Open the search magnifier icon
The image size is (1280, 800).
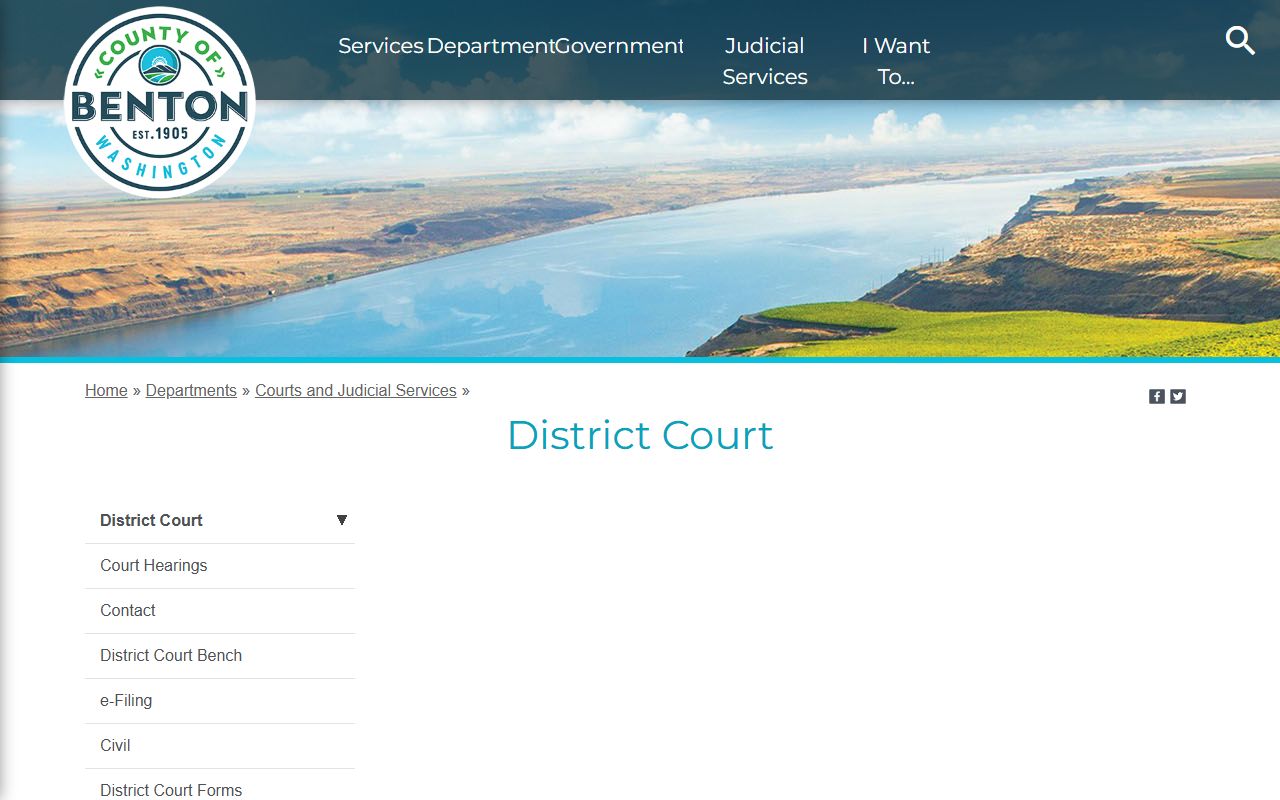tap(1240, 41)
